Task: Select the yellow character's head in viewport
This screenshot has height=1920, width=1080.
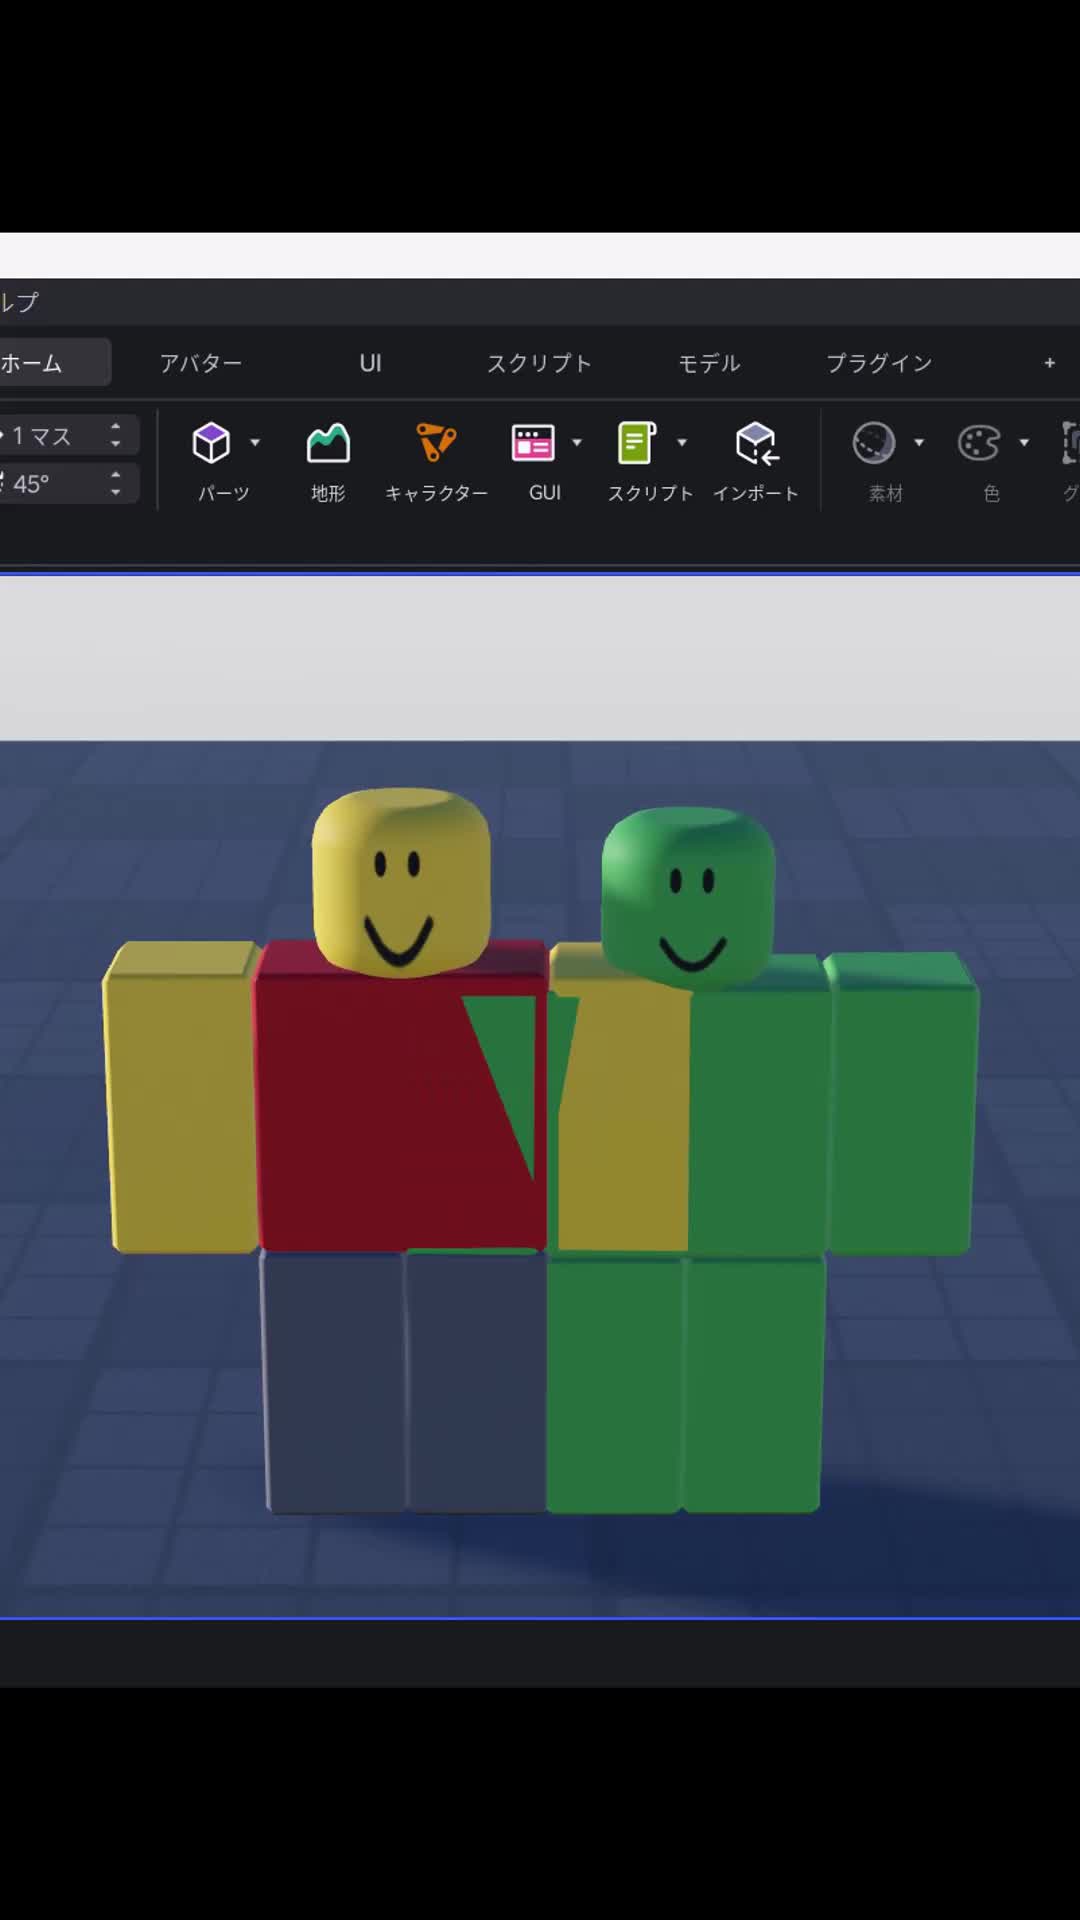Action: point(401,882)
